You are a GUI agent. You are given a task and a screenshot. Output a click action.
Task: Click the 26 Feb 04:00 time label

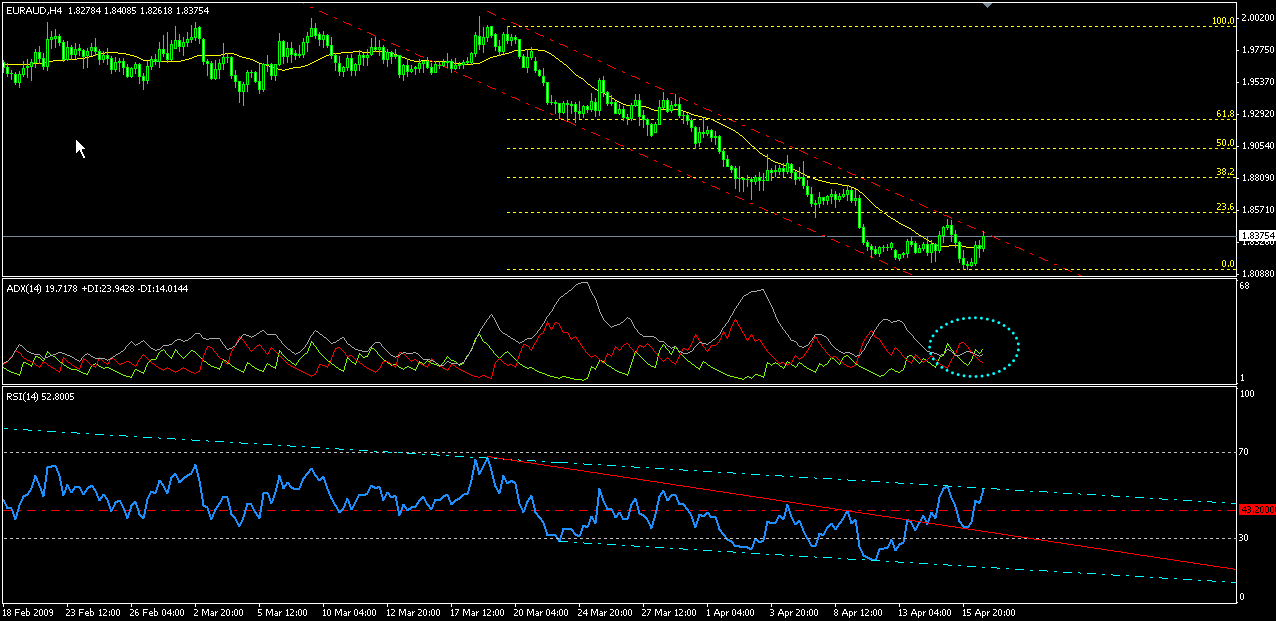coord(157,611)
